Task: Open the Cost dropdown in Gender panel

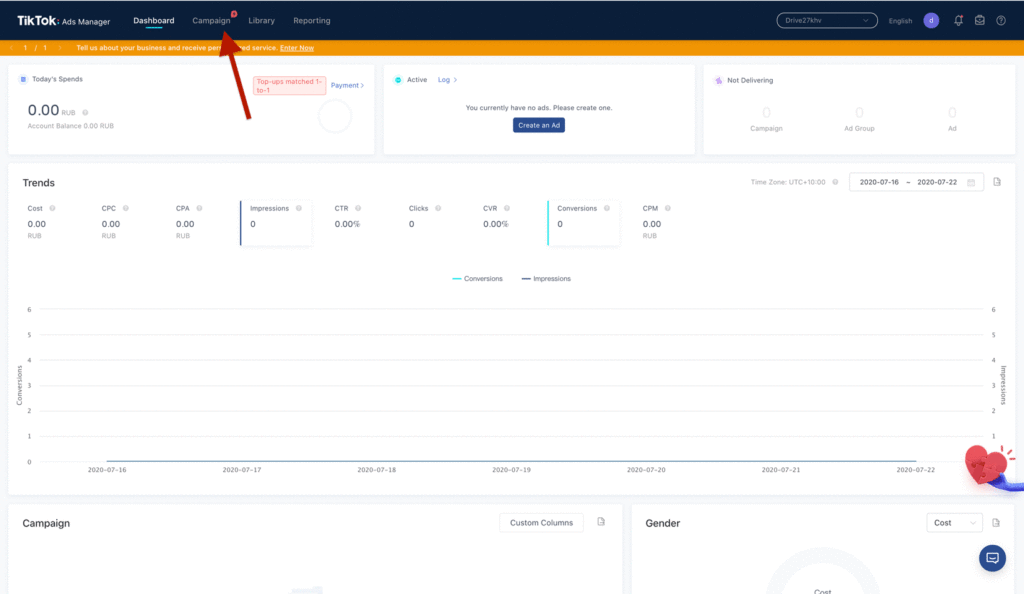Action: coord(955,522)
